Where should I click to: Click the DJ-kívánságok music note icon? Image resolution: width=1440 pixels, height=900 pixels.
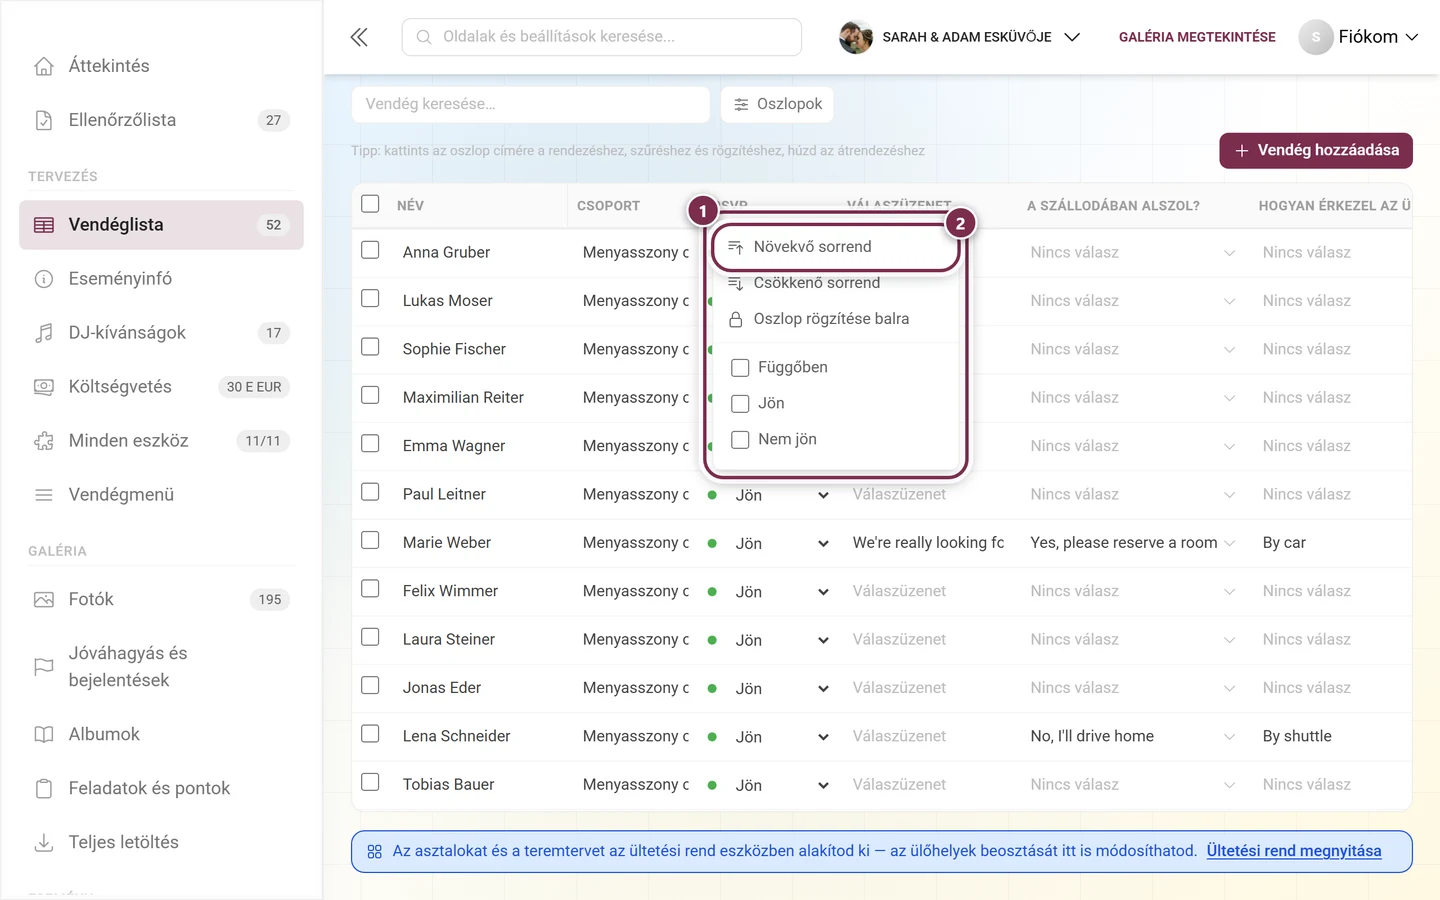(x=44, y=333)
